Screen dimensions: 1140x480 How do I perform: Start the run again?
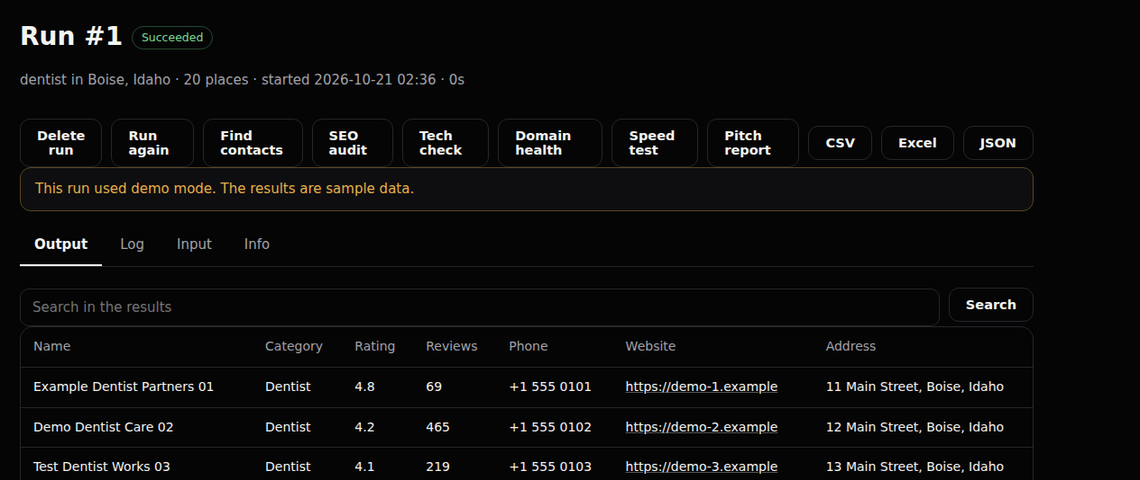coord(152,143)
